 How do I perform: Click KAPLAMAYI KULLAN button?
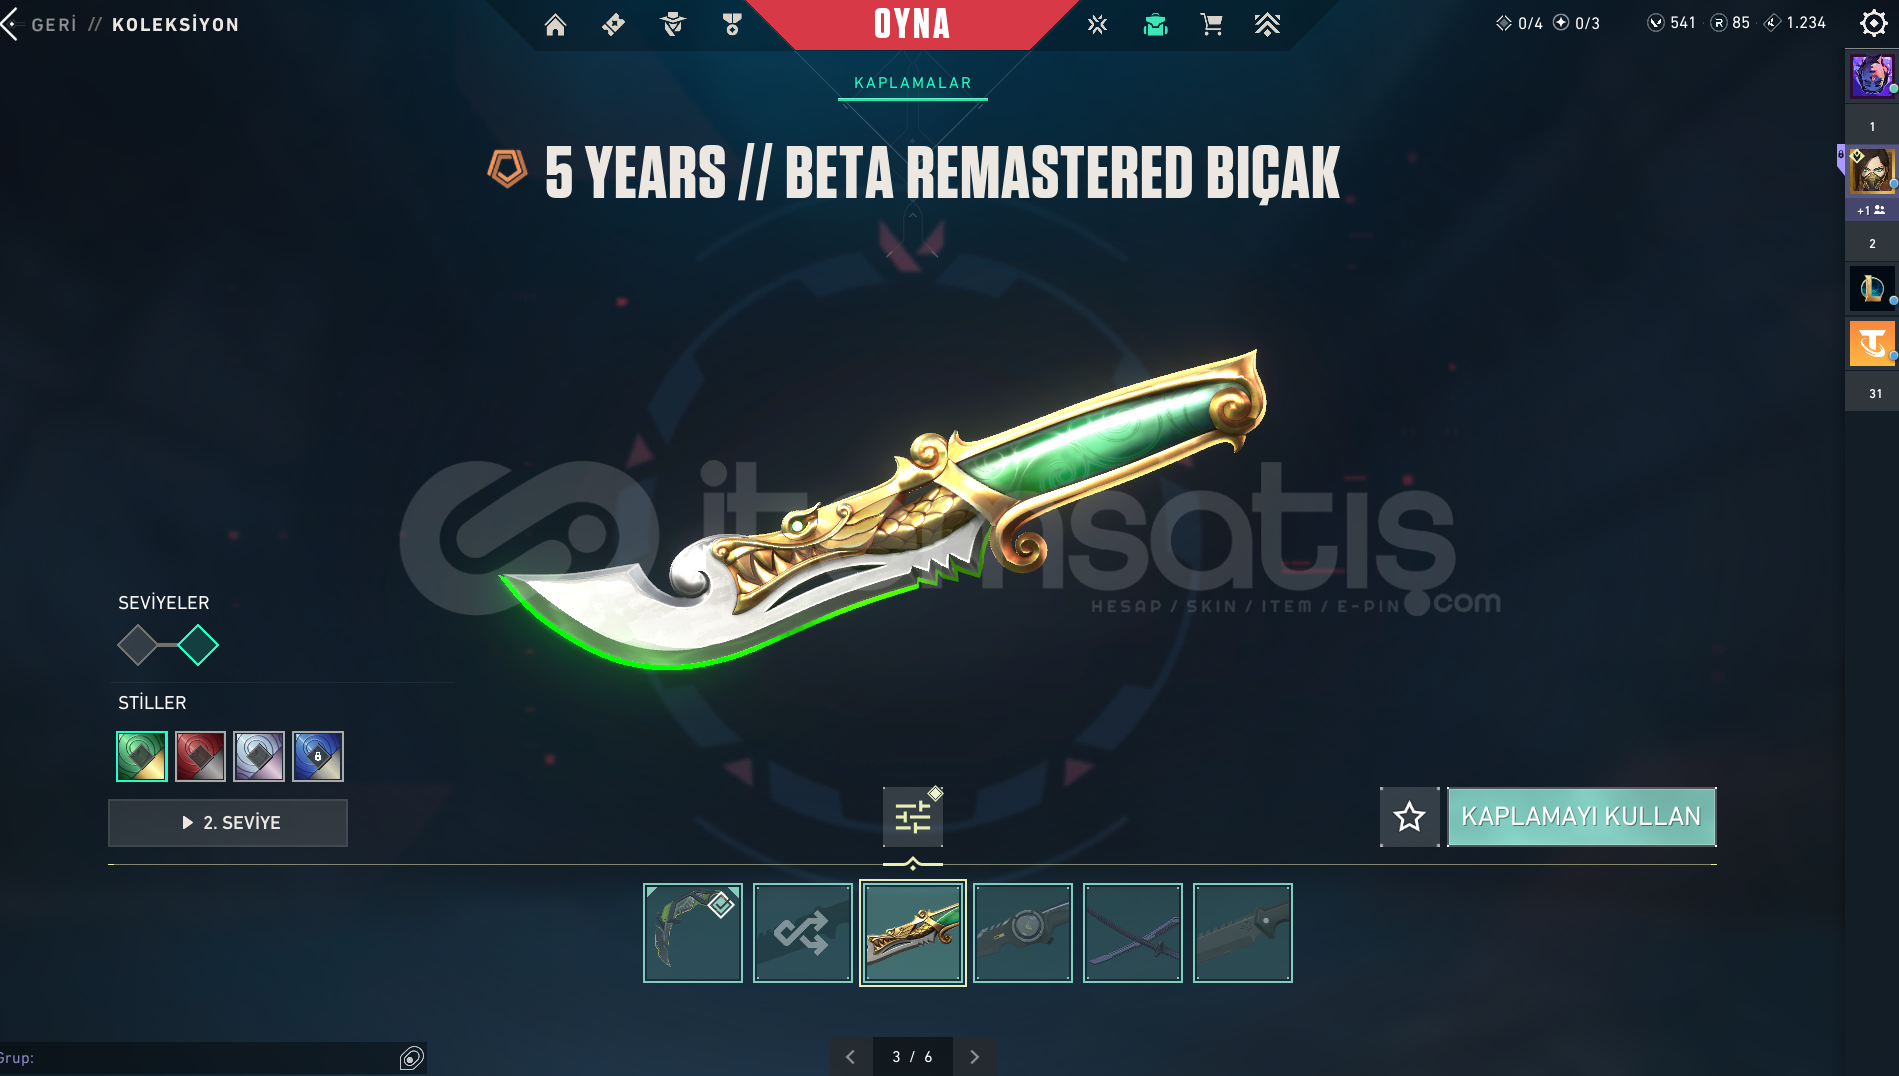1581,817
